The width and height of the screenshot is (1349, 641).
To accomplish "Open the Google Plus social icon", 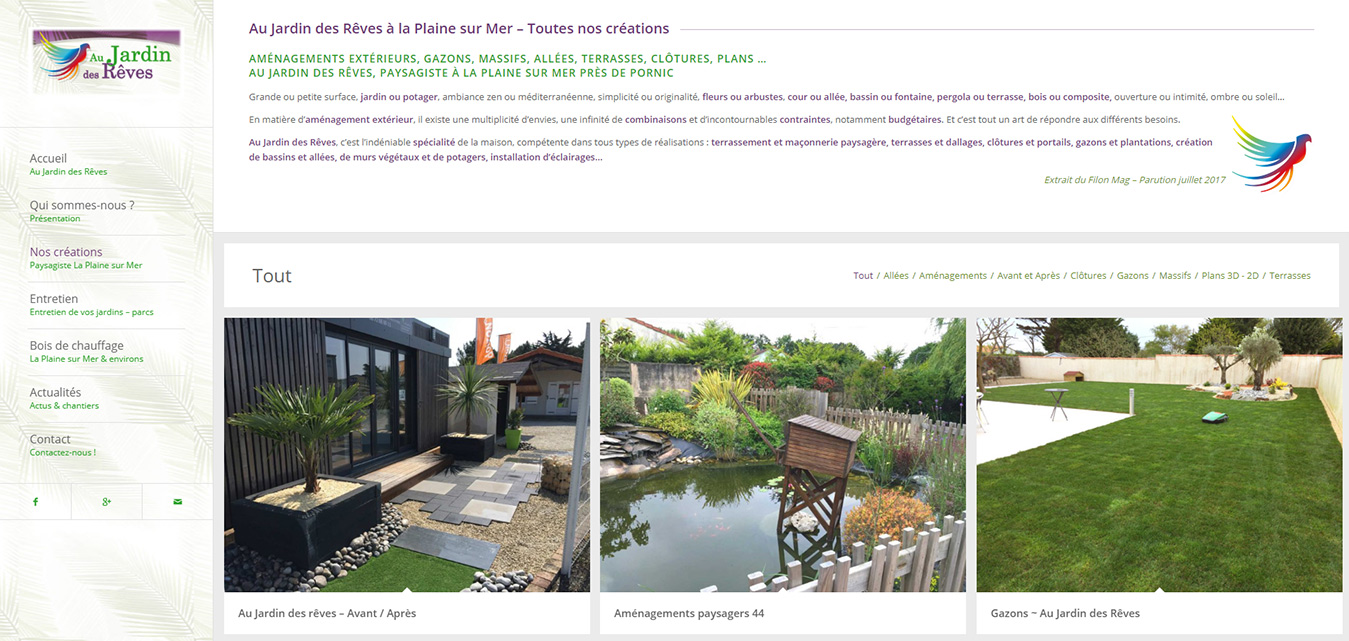I will 106,501.
